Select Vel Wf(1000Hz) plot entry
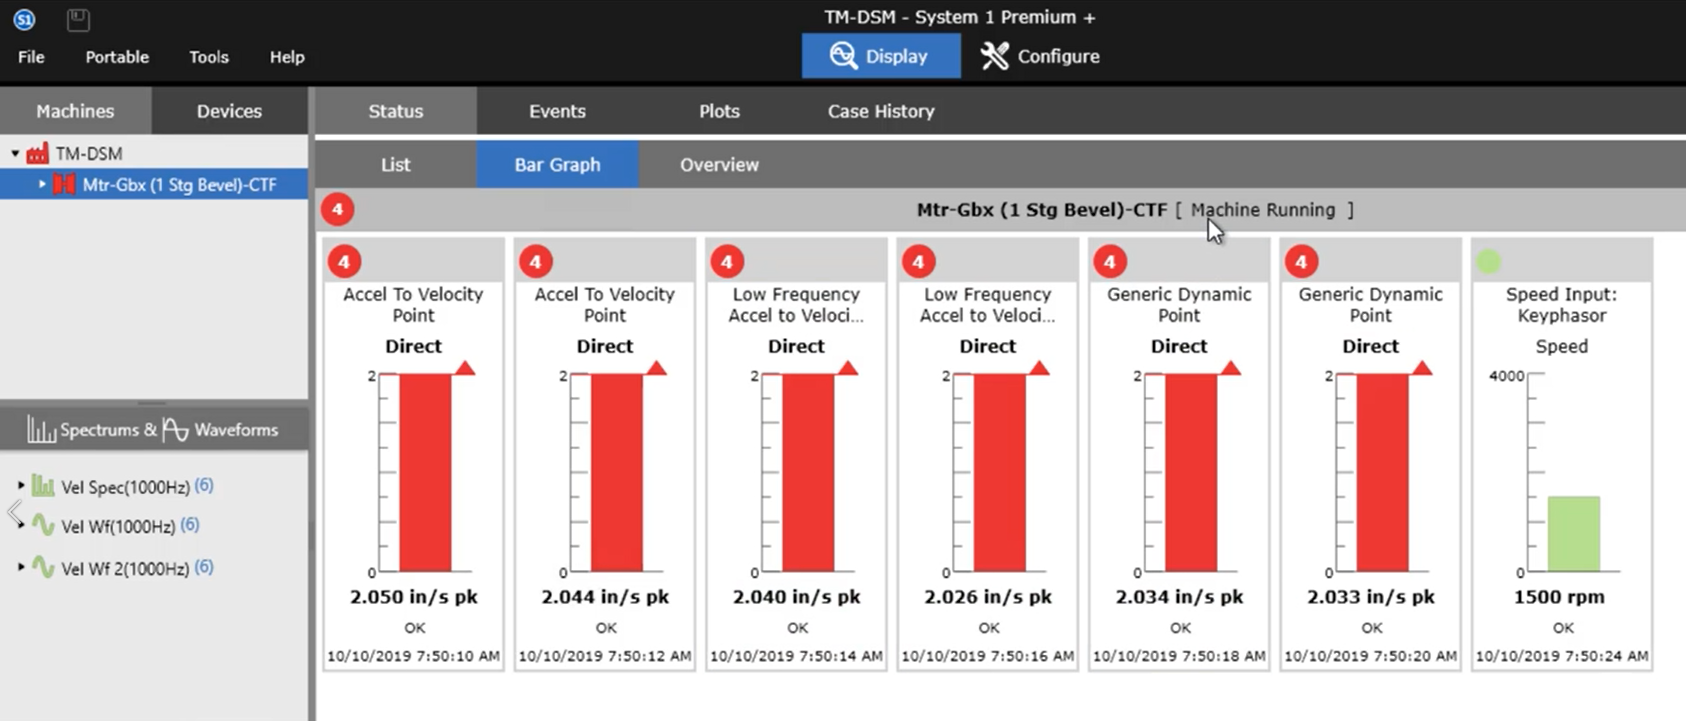This screenshot has width=1686, height=721. 118,526
